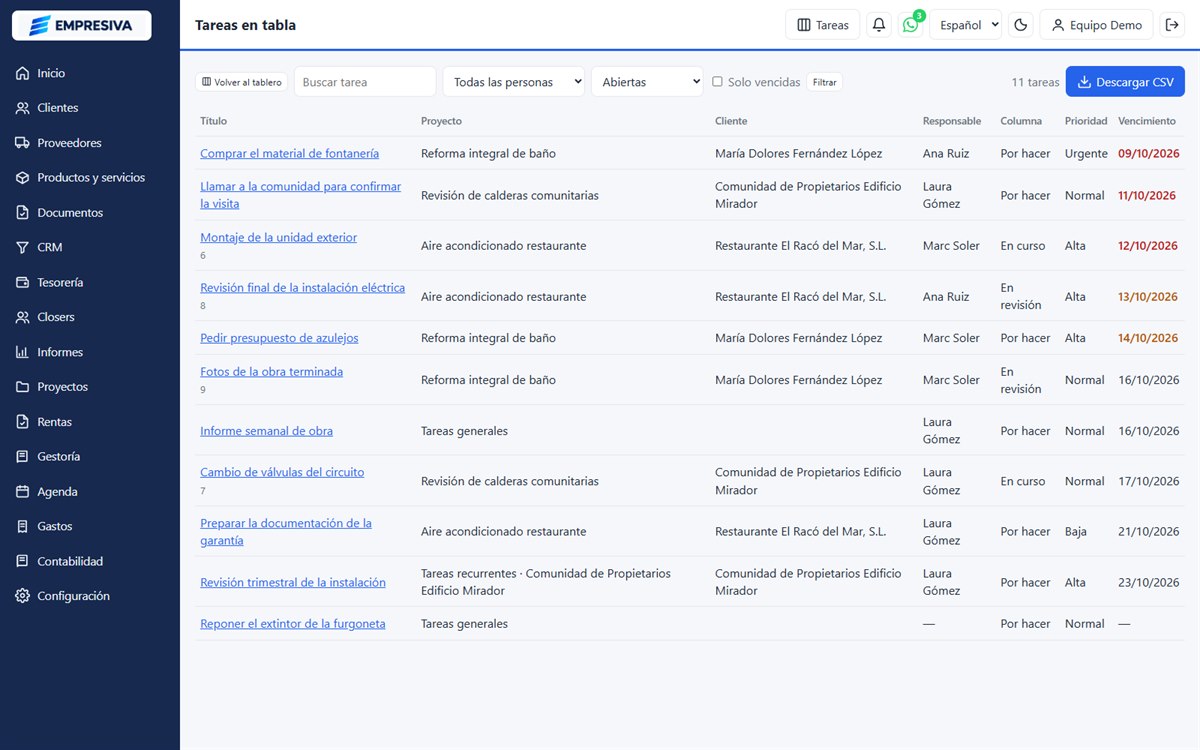Enable the Solo vencidas checkbox
Screen dimensions: 1200x750
pyautogui.click(x=717, y=82)
